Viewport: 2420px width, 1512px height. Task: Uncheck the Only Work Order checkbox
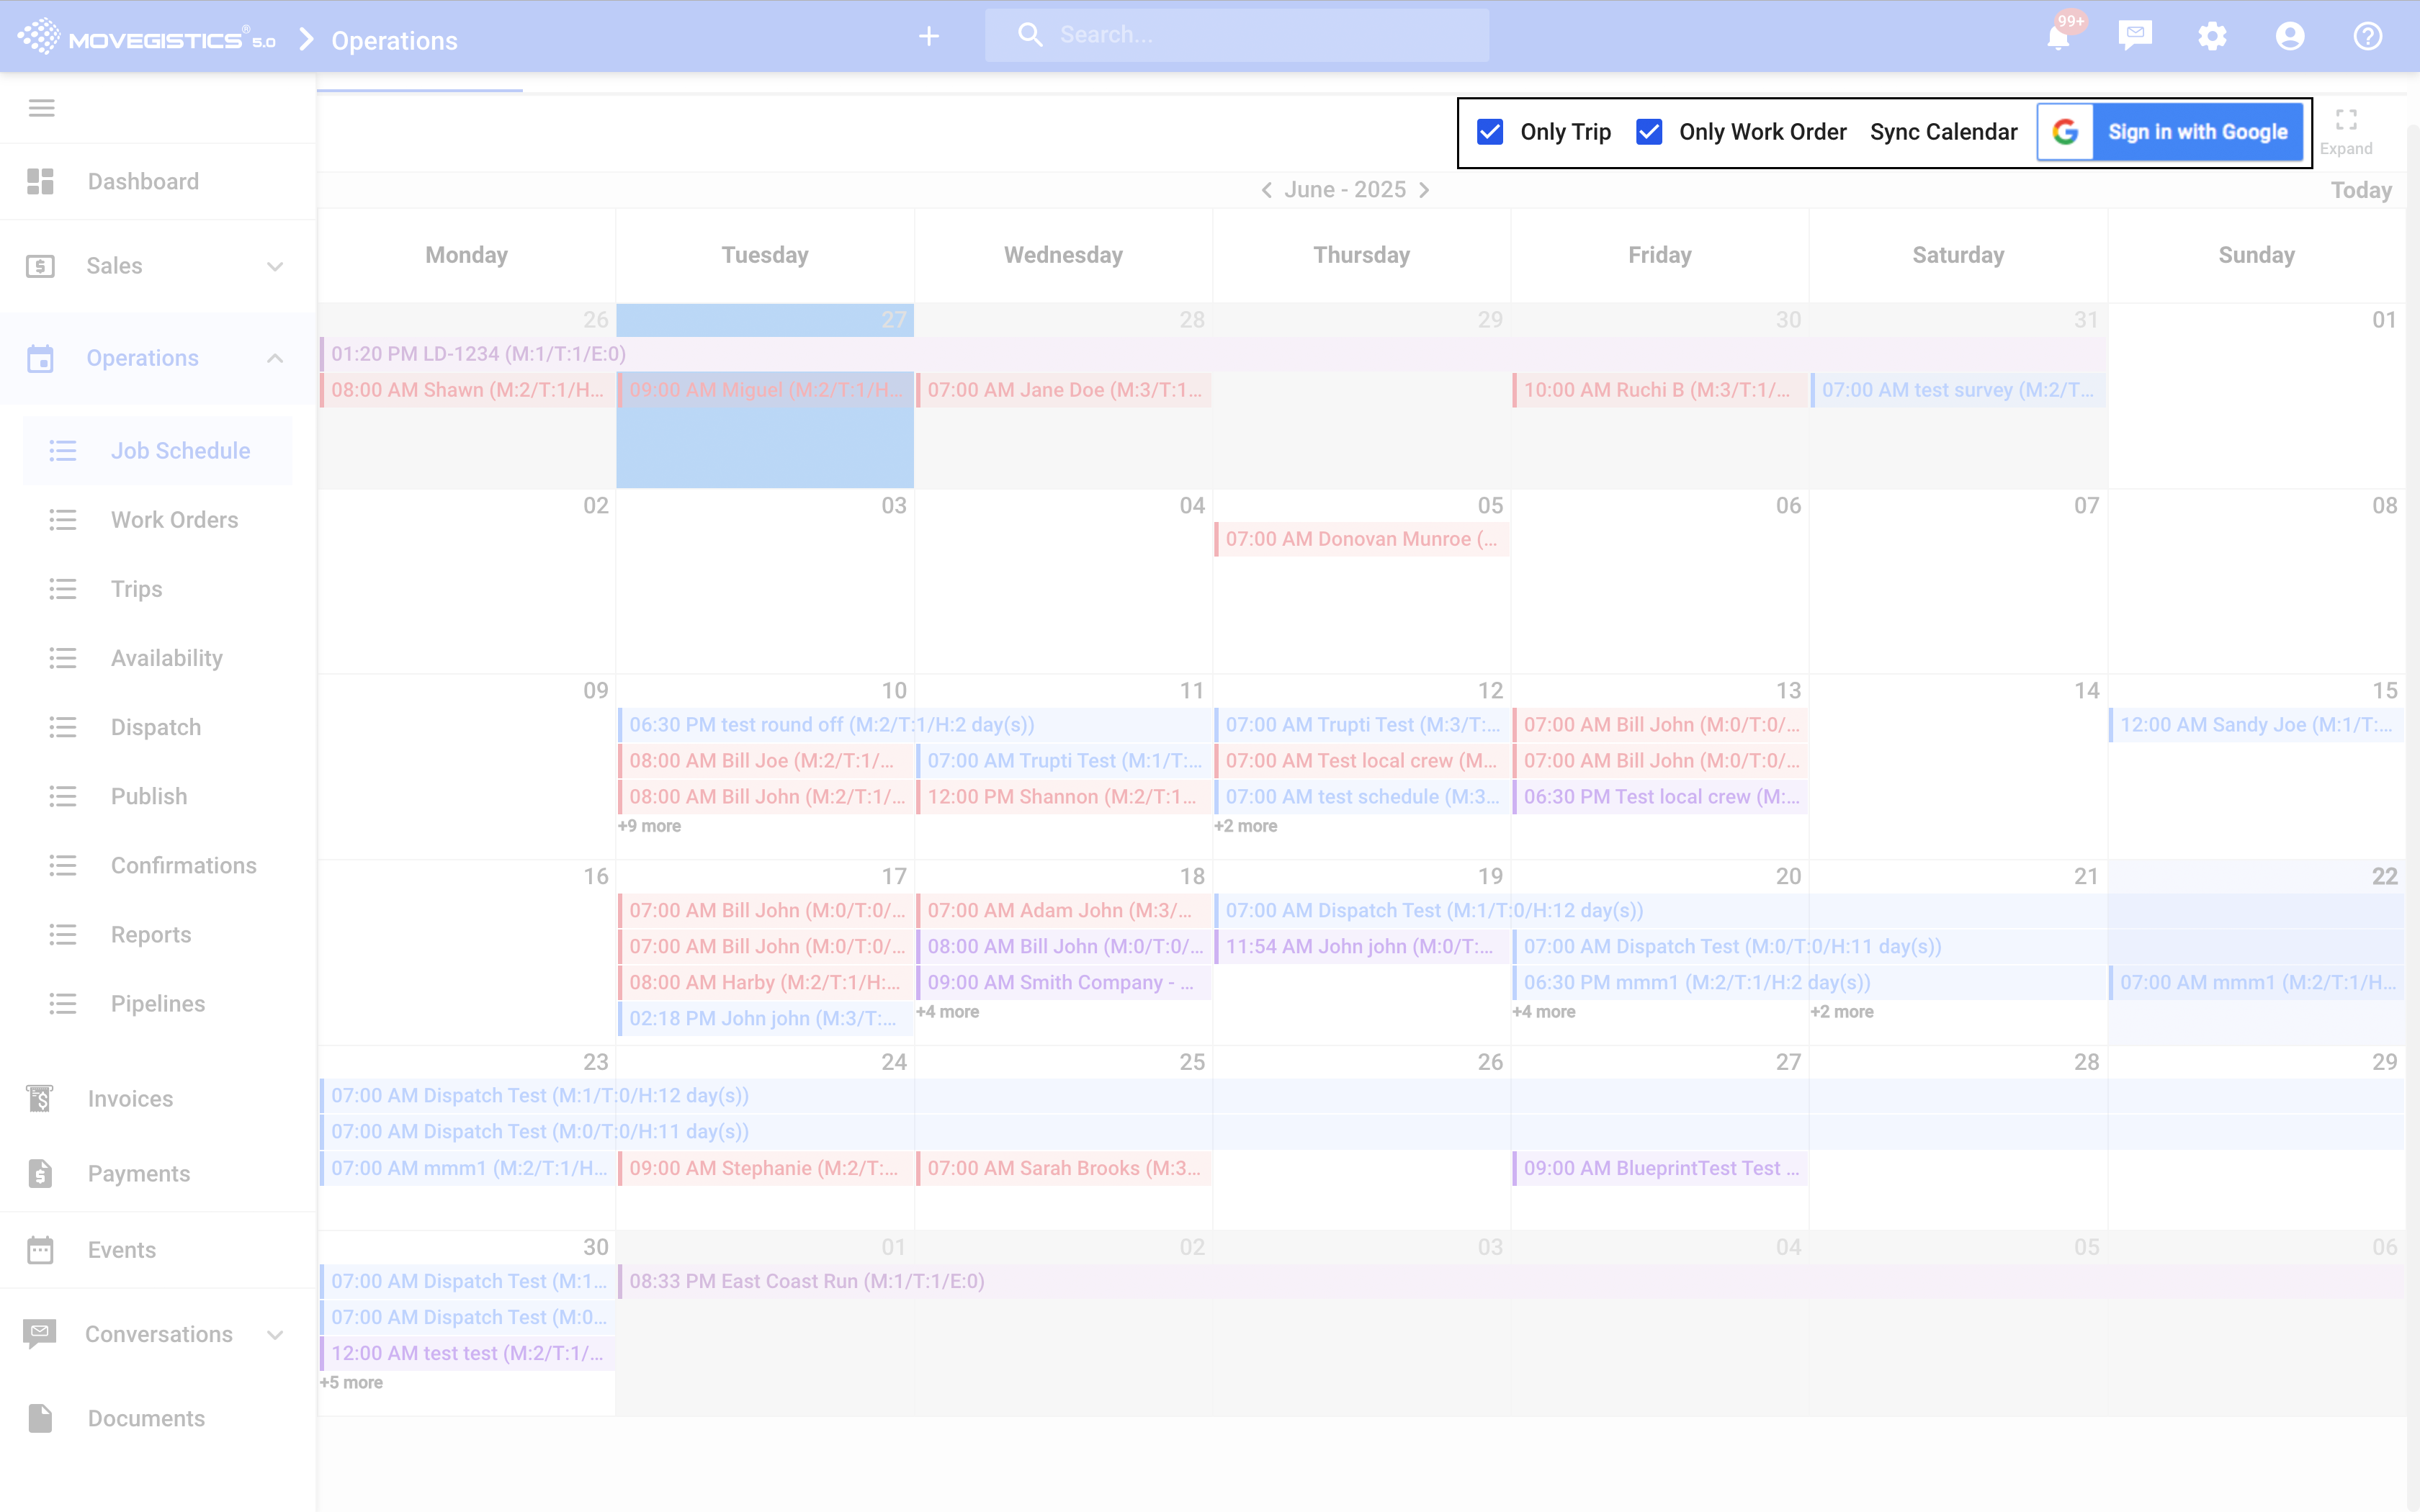[x=1649, y=132]
